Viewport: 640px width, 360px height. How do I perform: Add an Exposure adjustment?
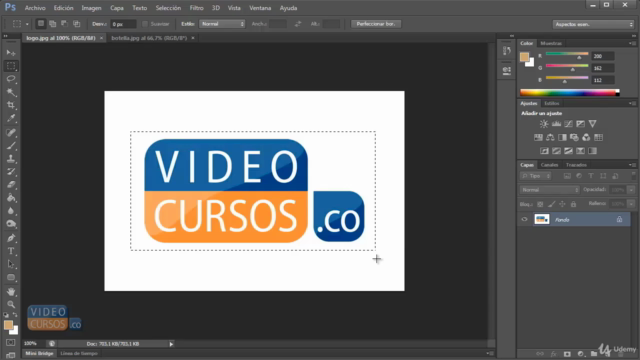click(x=580, y=124)
